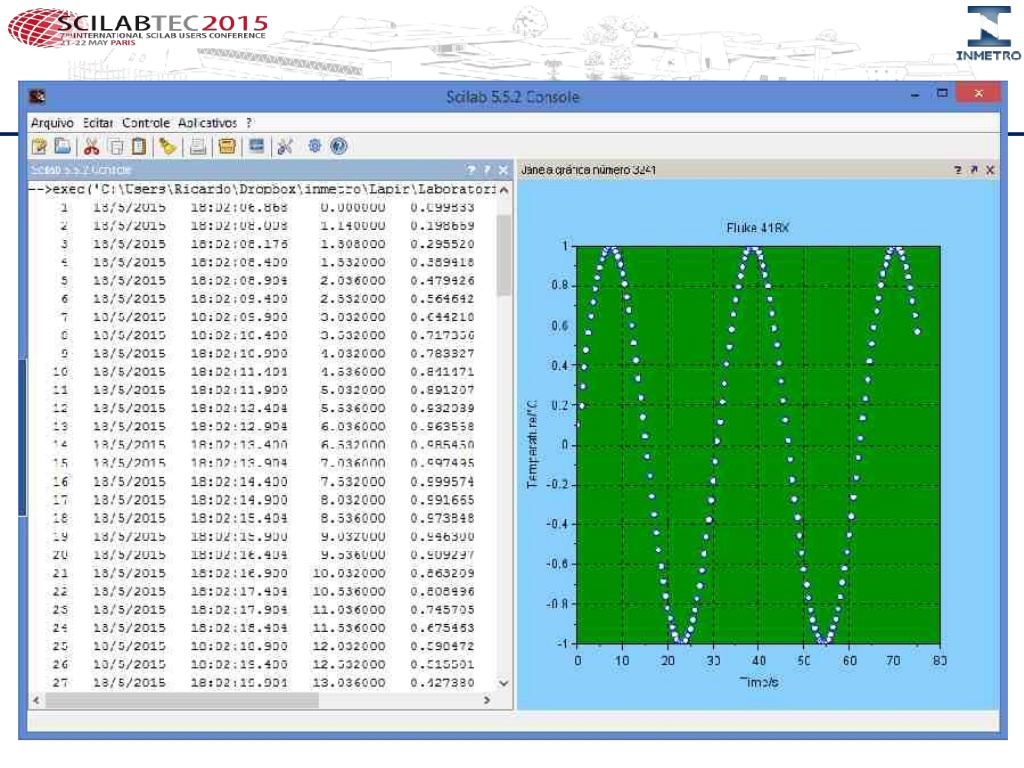This screenshot has height=768, width=1024.
Task: Click the console vertical scrollbar thumb
Action: [504, 256]
